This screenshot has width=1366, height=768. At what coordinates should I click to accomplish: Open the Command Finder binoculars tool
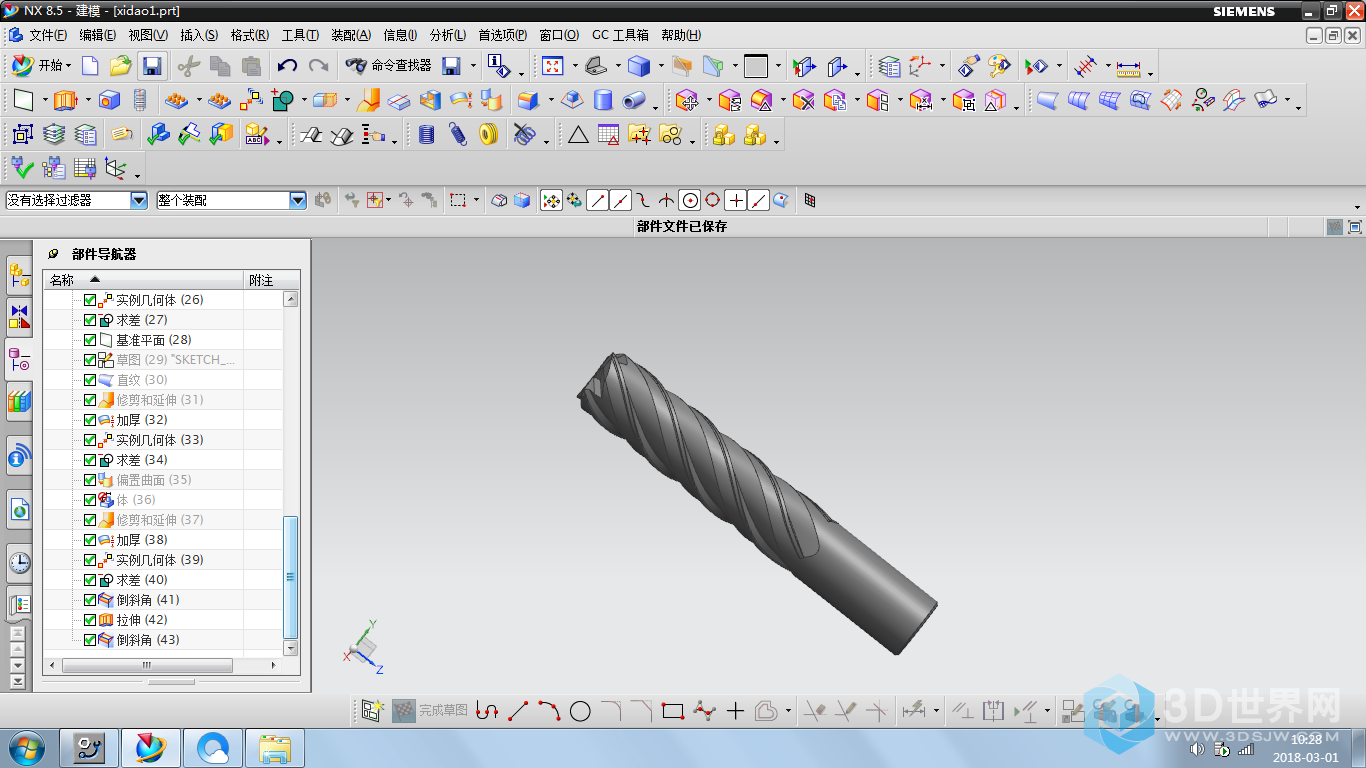388,66
